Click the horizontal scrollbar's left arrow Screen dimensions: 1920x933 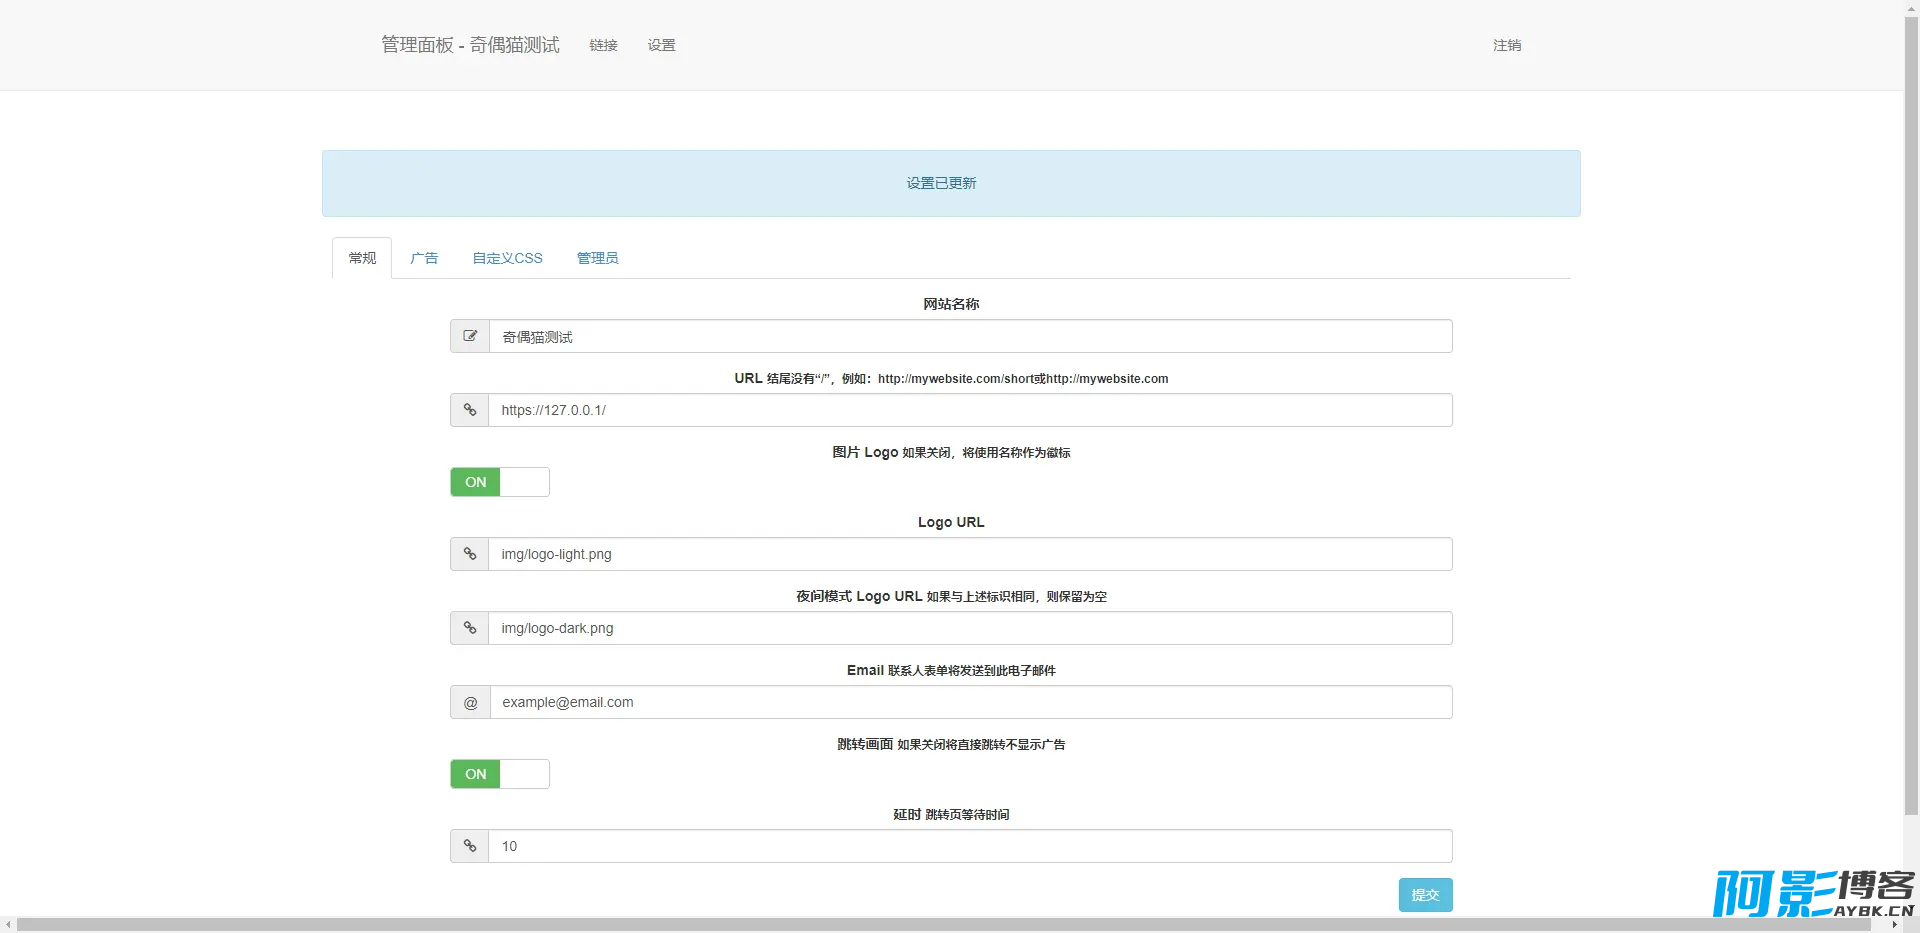click(x=8, y=925)
